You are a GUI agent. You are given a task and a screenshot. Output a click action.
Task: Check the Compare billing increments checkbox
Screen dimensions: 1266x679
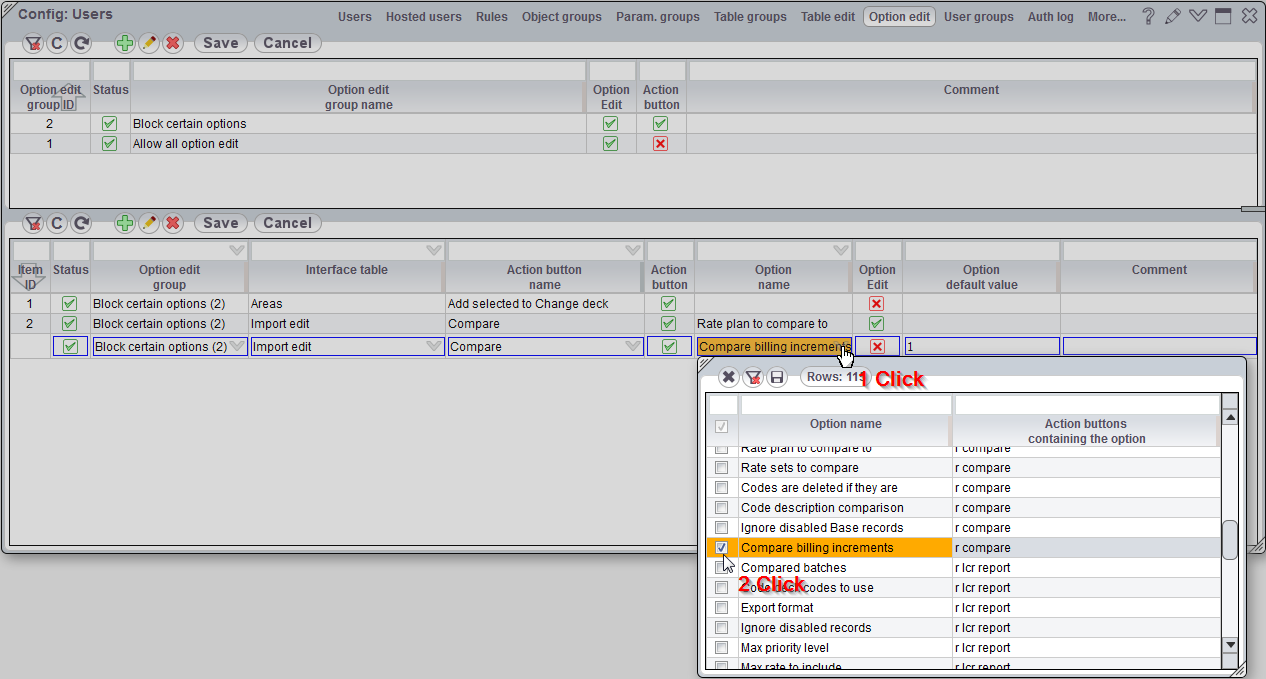(x=722, y=547)
